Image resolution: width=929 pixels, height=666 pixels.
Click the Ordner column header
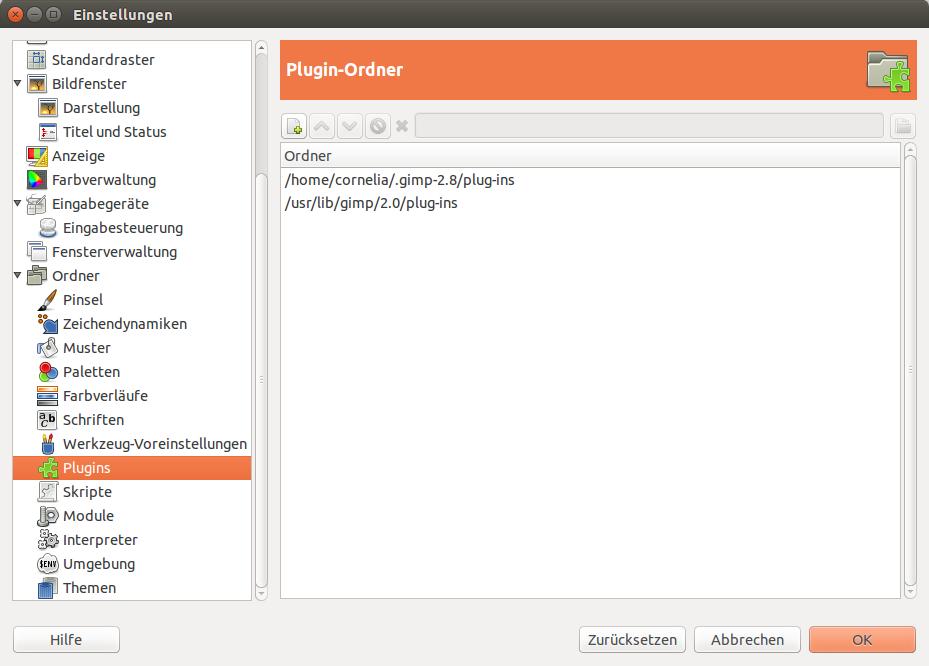[590, 156]
